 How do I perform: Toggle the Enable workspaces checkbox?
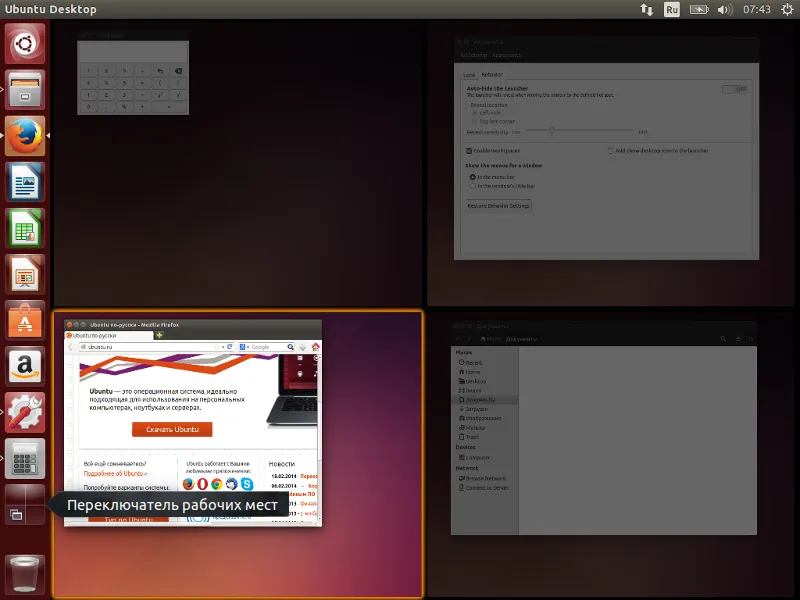pos(469,151)
